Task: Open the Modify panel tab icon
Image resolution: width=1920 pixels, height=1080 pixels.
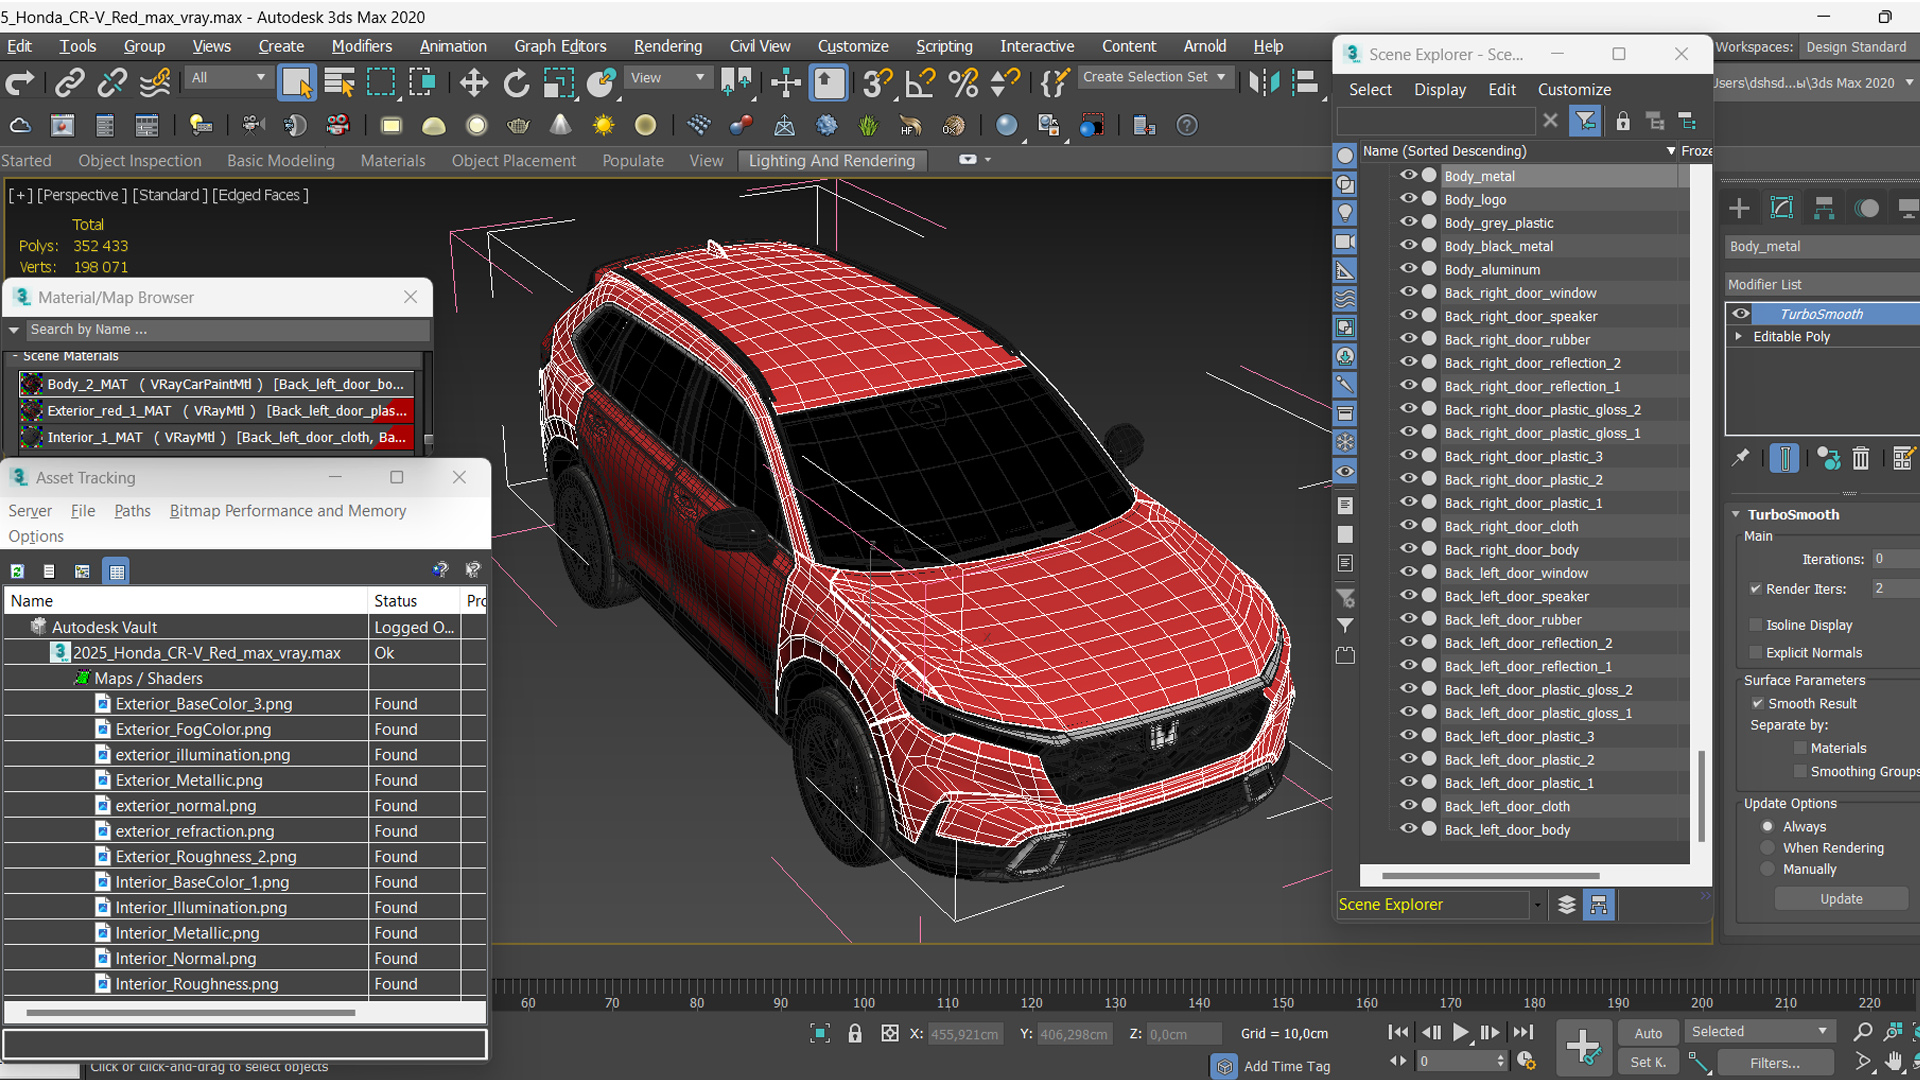Action: pos(1782,208)
